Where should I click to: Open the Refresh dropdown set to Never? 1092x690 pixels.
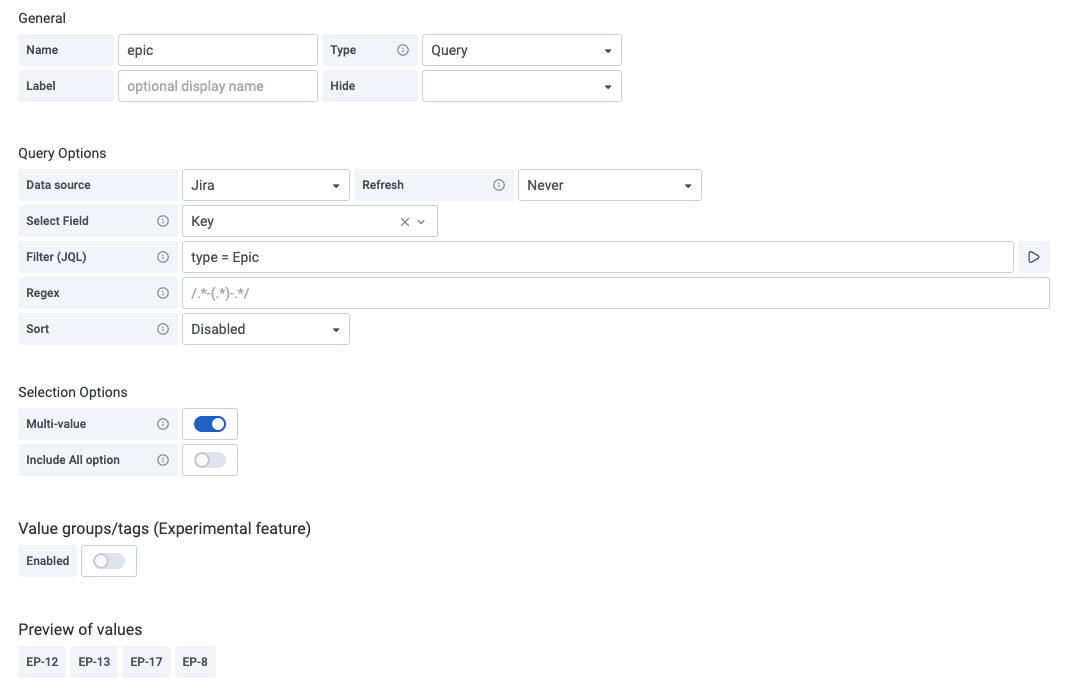(610, 184)
